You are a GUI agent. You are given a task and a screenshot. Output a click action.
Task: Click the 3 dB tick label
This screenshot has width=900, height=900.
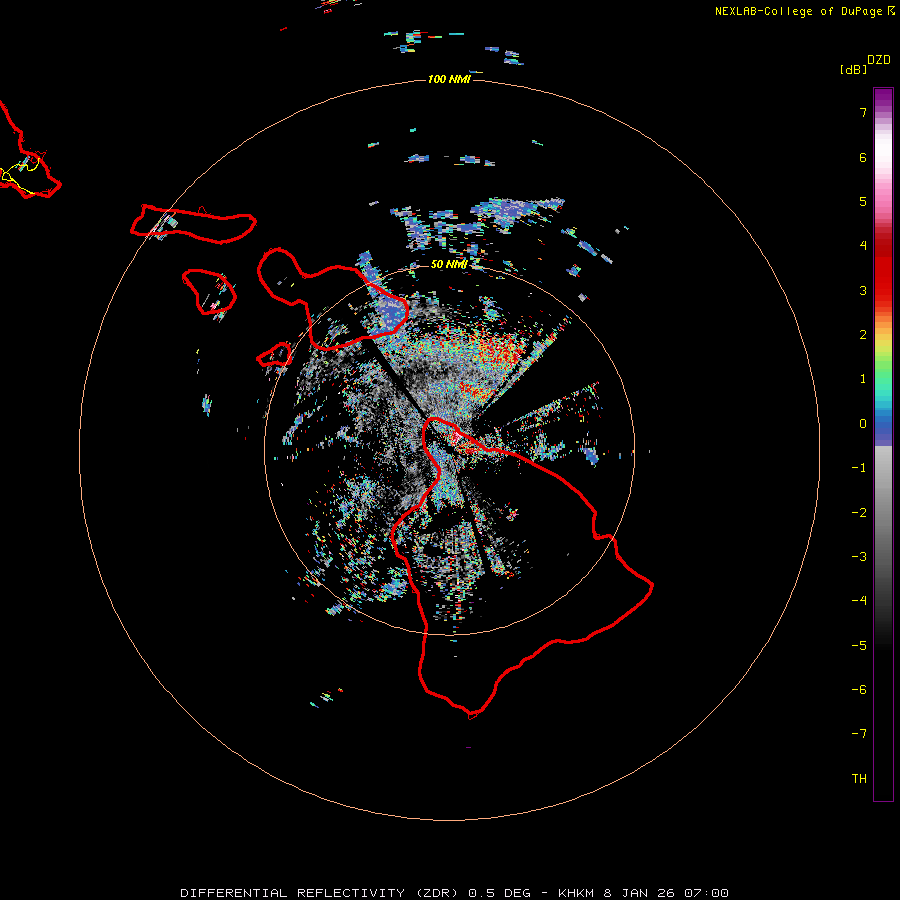pyautogui.click(x=863, y=290)
